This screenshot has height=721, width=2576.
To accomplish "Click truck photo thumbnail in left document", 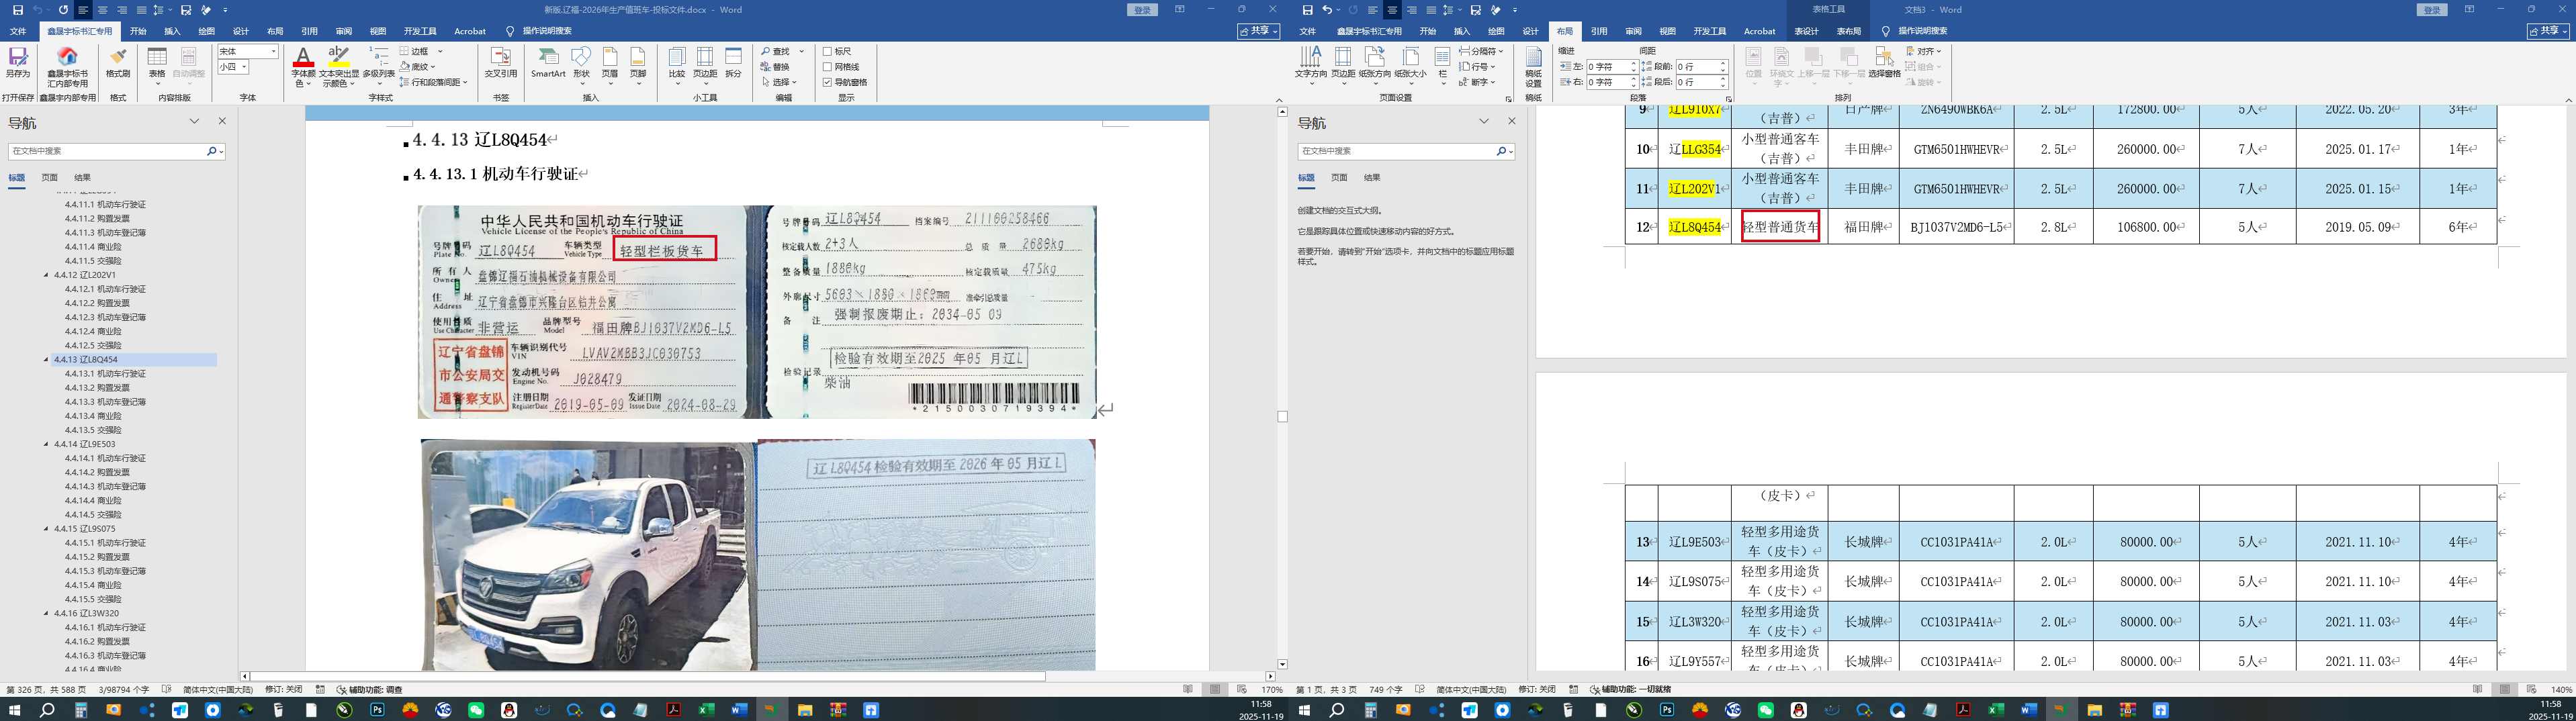I will tap(588, 556).
